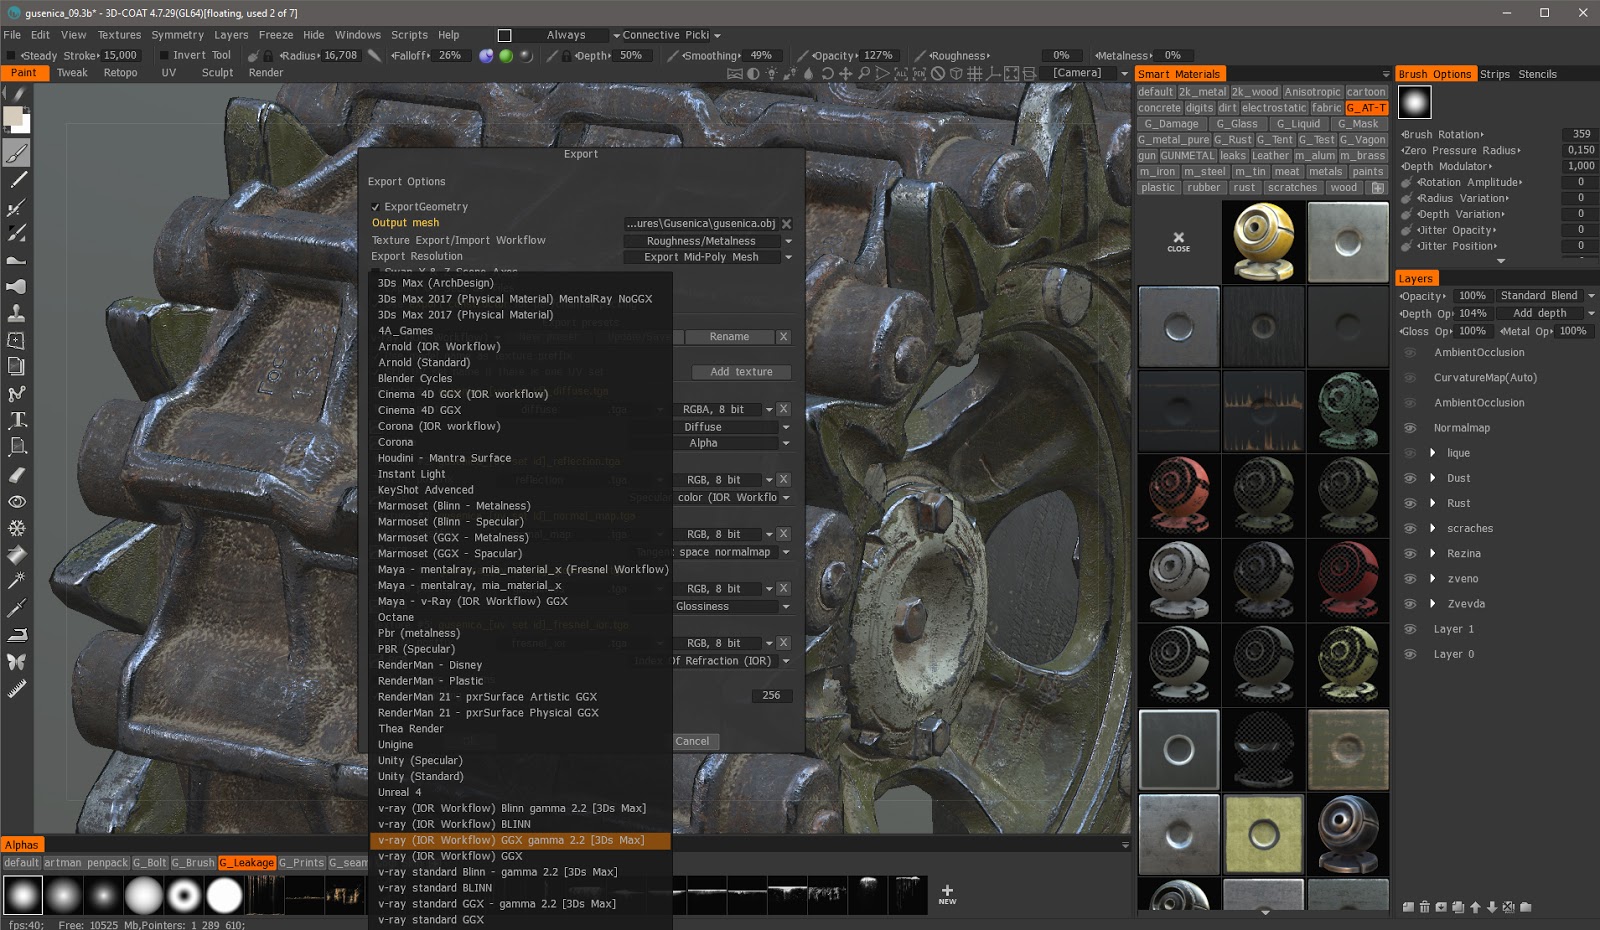Switch to the Sculpt room tab
Image resolution: width=1600 pixels, height=930 pixels.
tap(217, 73)
